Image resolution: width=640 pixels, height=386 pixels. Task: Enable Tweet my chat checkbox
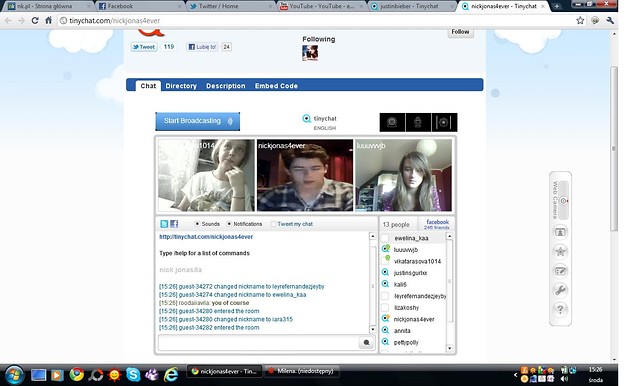pyautogui.click(x=274, y=224)
